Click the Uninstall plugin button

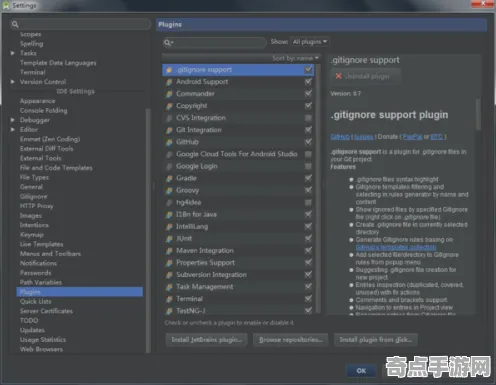coord(366,76)
